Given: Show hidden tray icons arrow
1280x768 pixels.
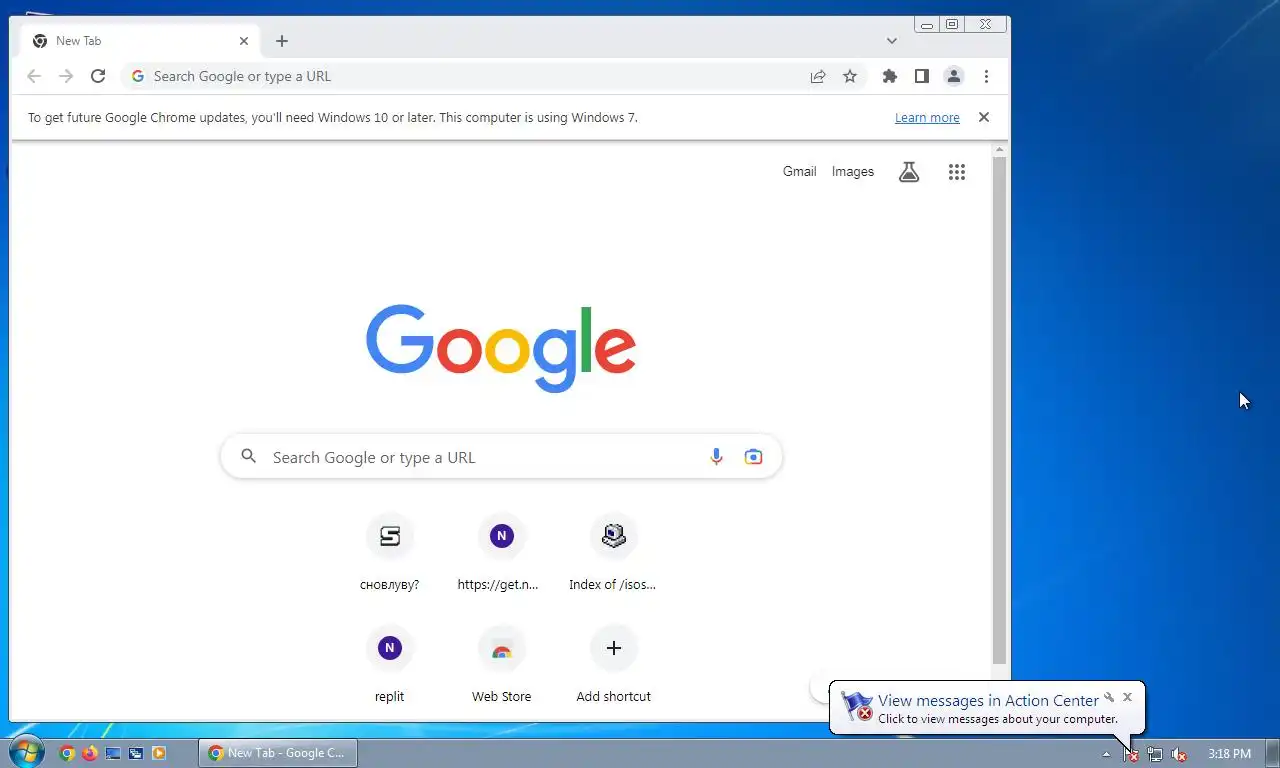Looking at the screenshot, I should point(1106,754).
